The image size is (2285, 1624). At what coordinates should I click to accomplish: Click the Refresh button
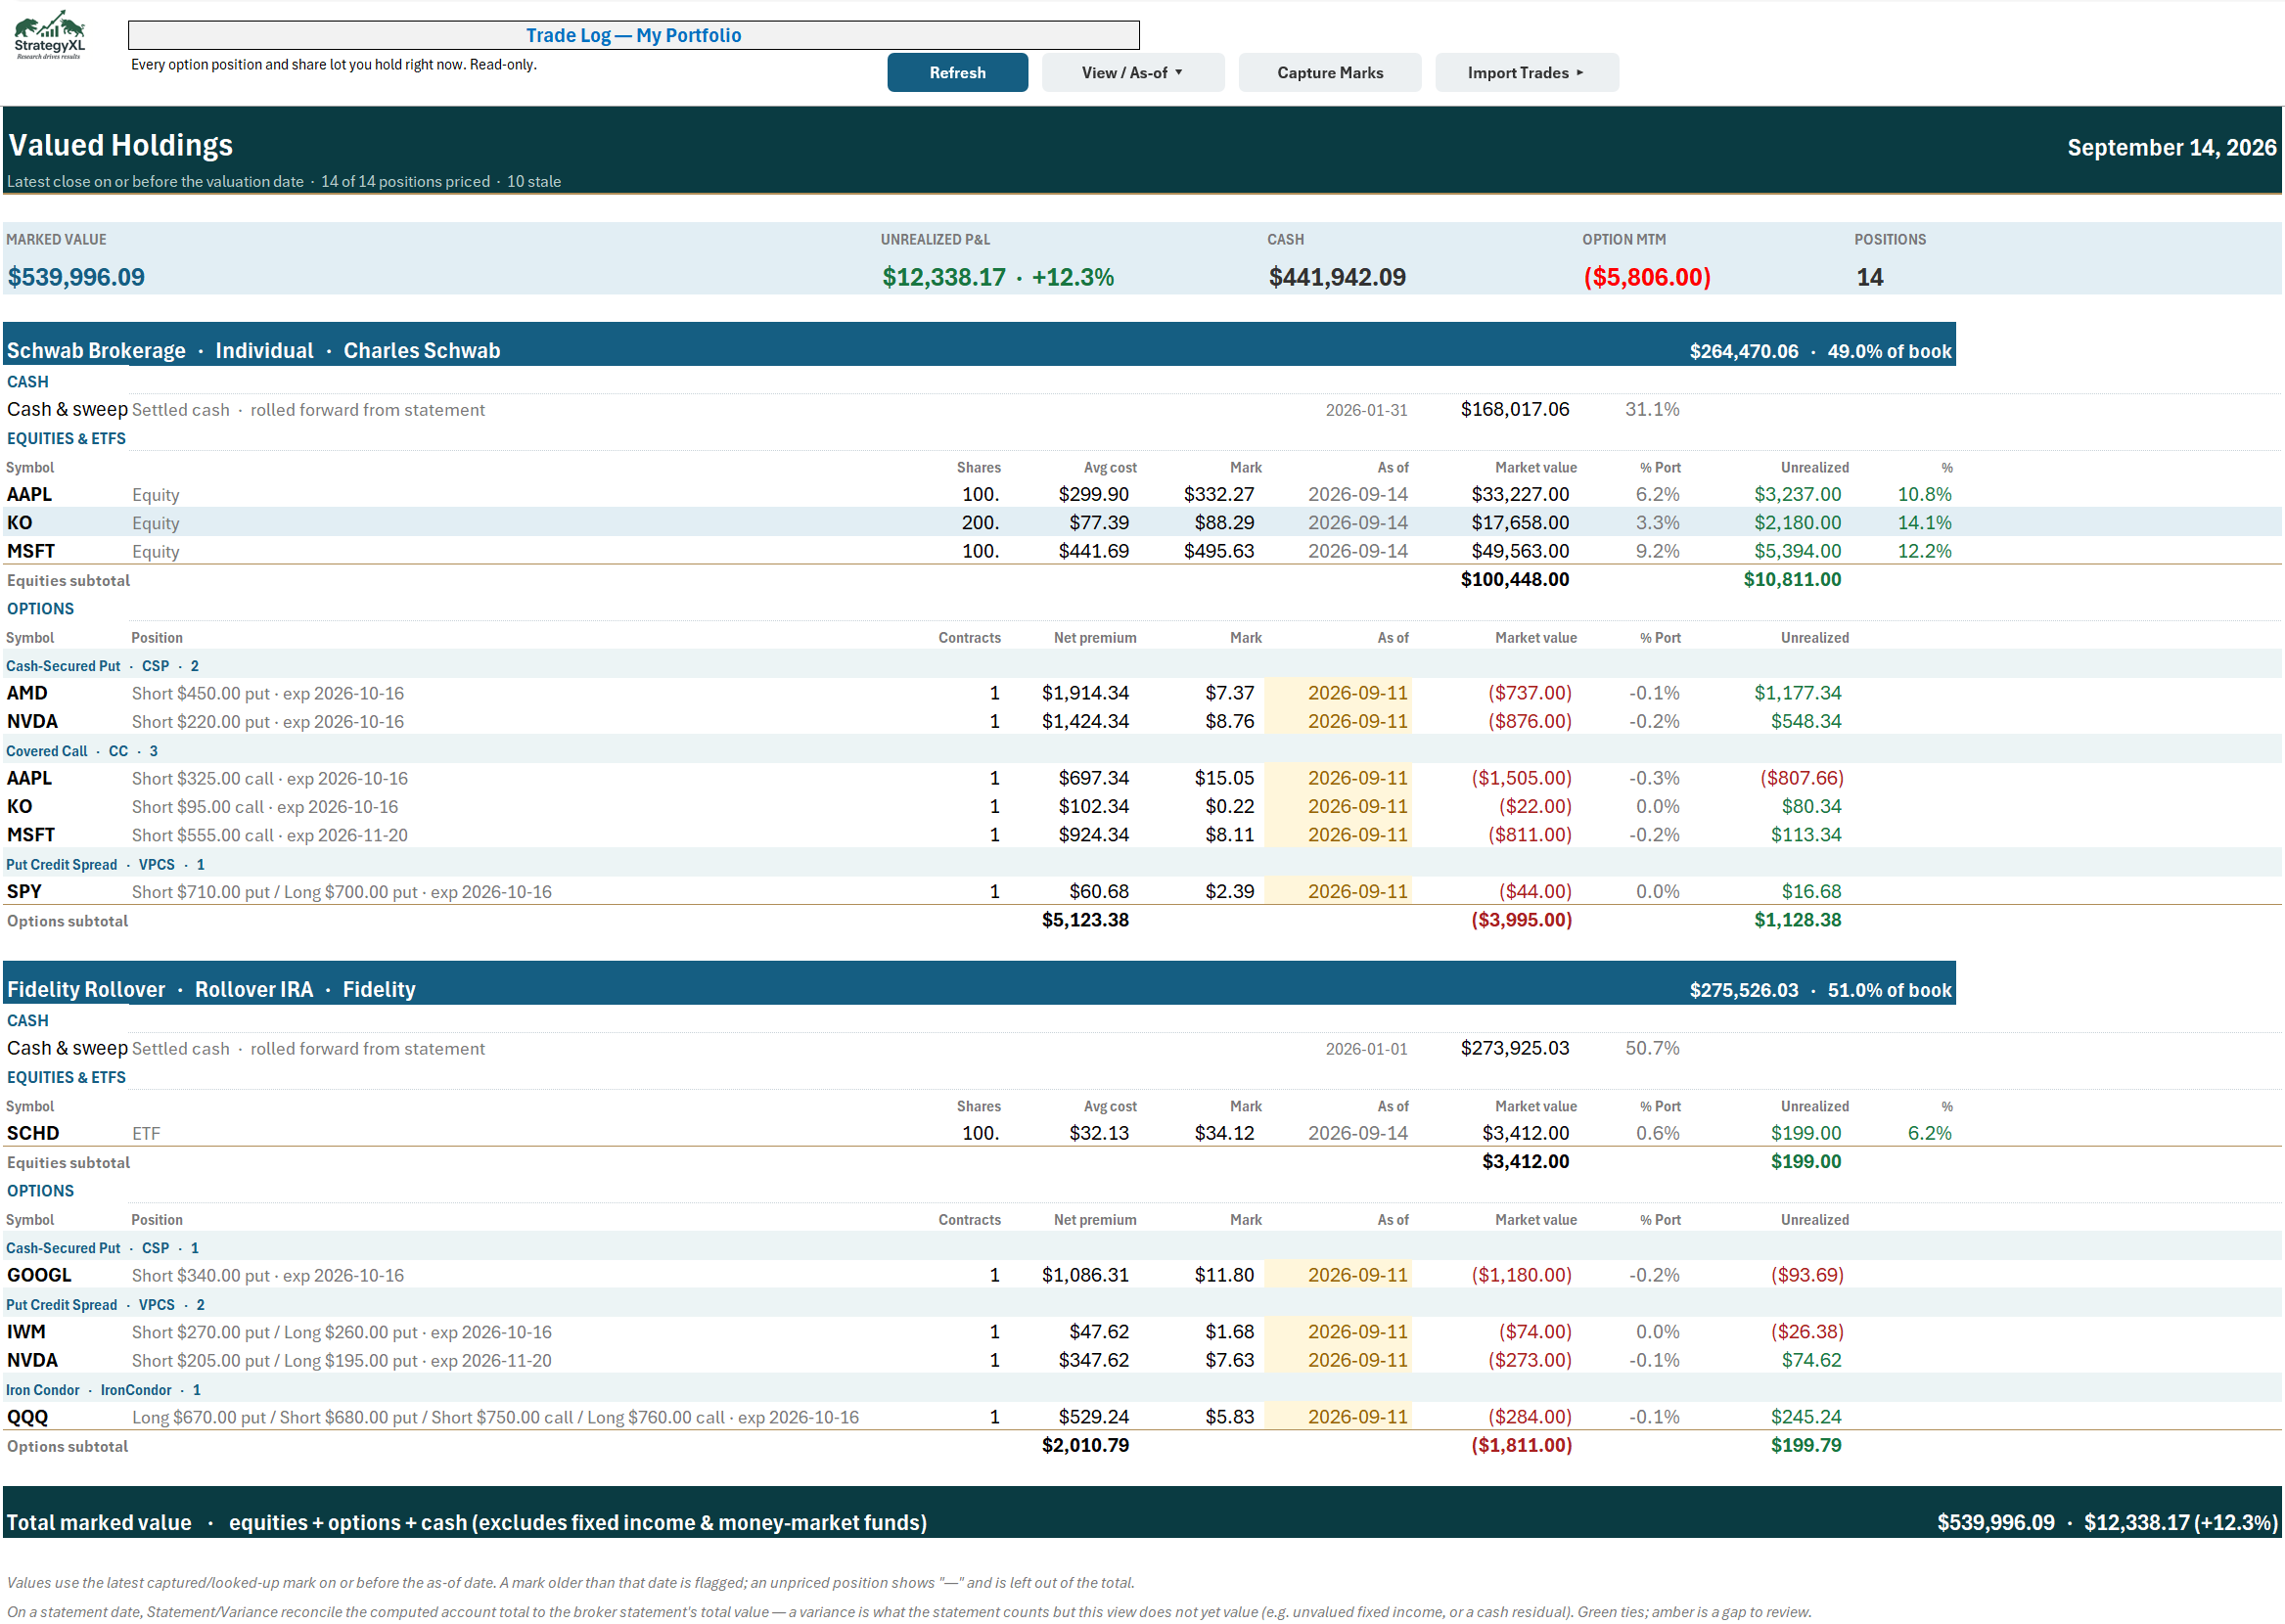tap(957, 73)
